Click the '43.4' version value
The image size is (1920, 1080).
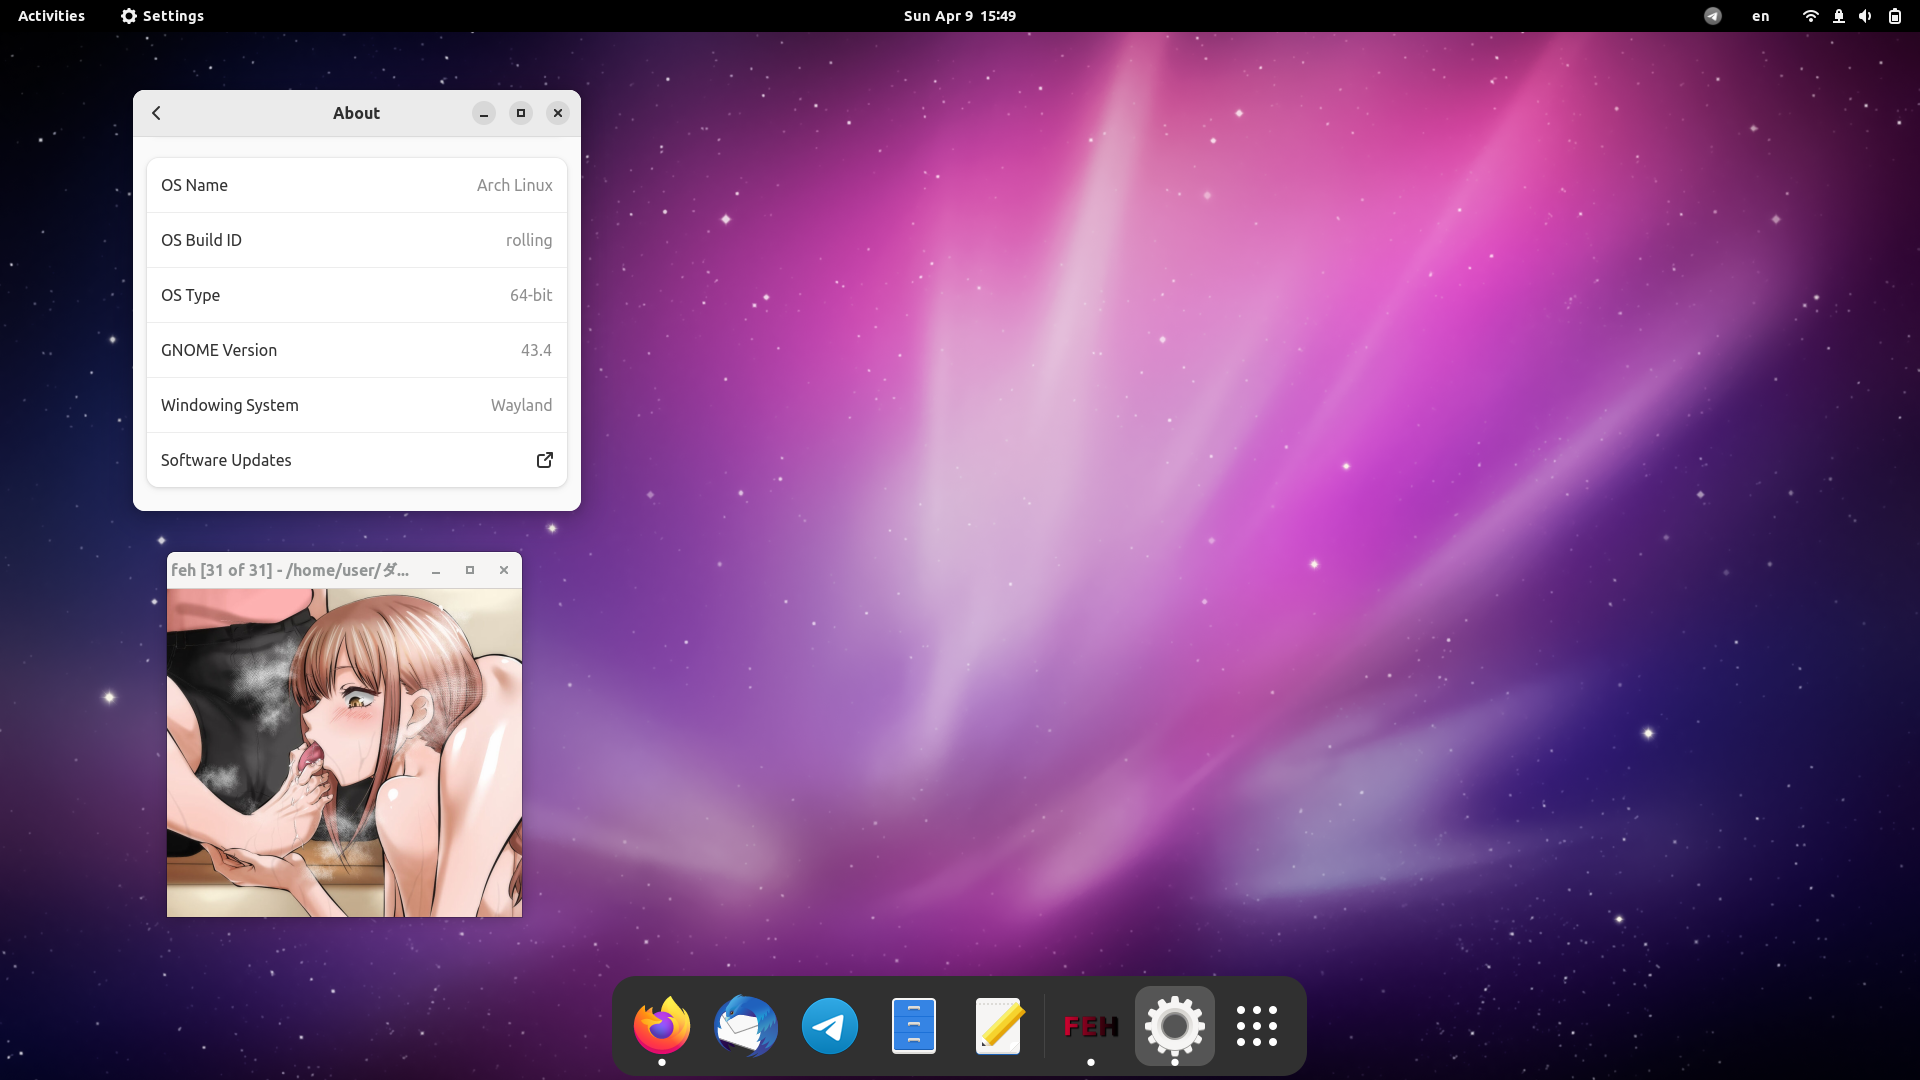536,350
